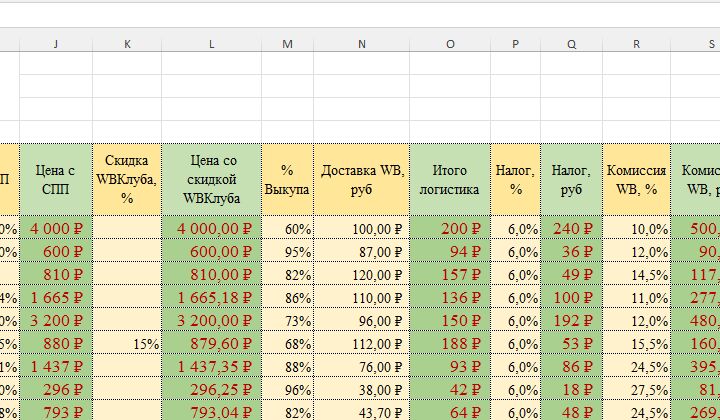
Task: Select the '95%' buyout cell
Action: tap(287, 251)
